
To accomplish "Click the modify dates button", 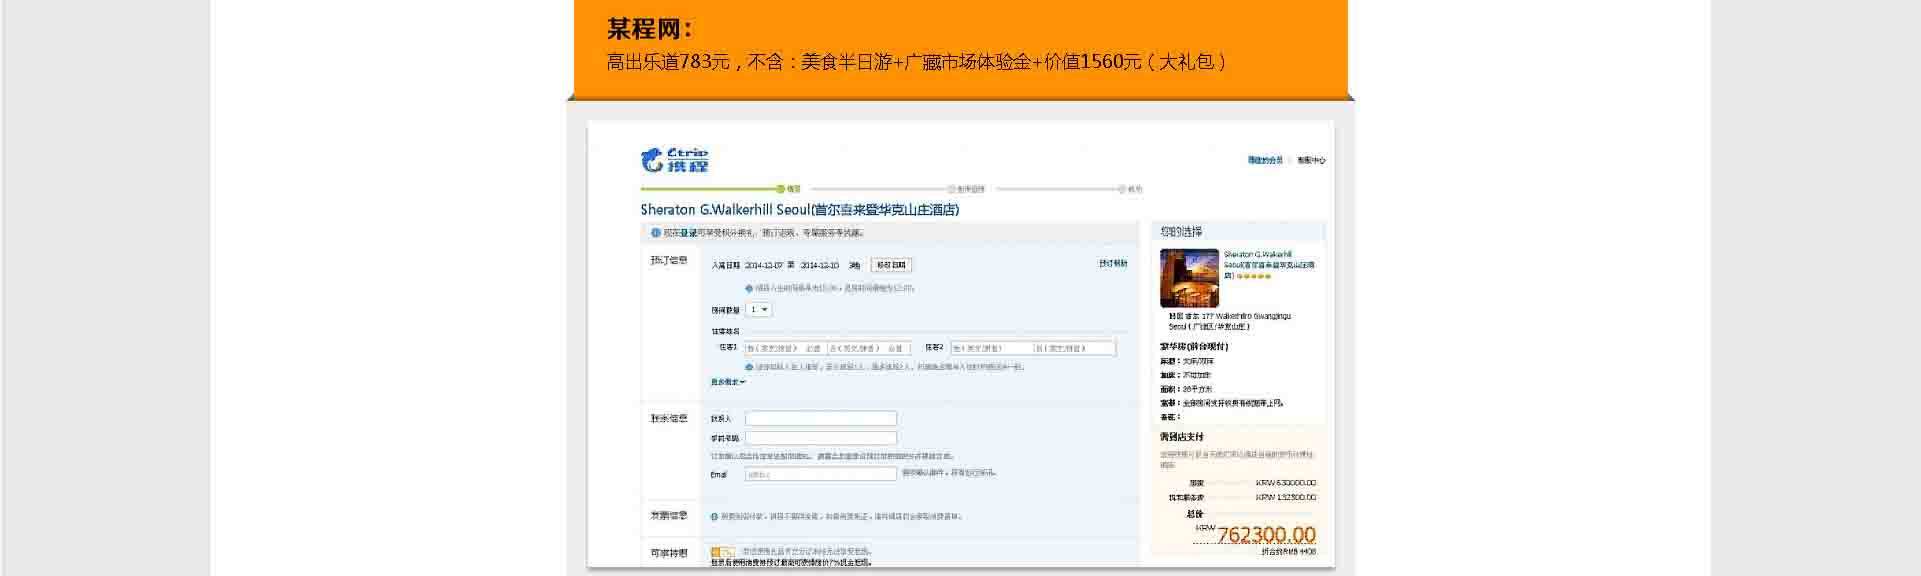I will pyautogui.click(x=891, y=265).
